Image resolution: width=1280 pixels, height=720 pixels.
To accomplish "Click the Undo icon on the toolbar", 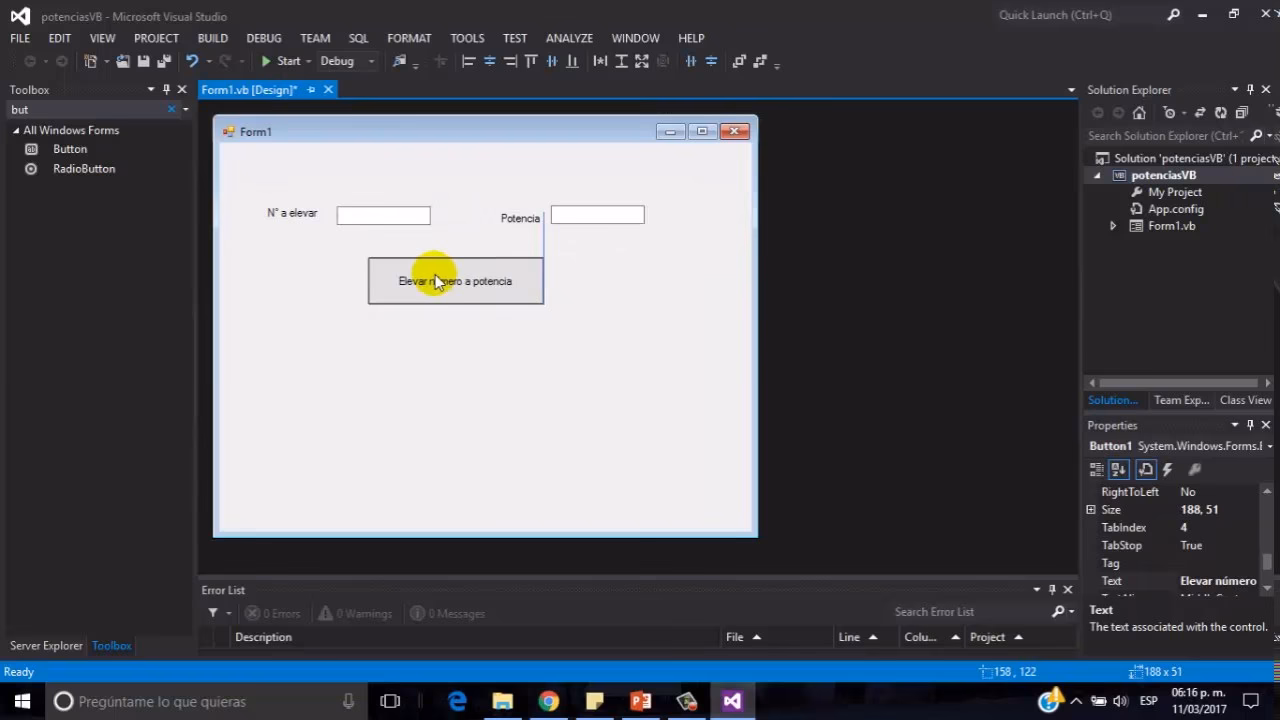I will click(191, 61).
